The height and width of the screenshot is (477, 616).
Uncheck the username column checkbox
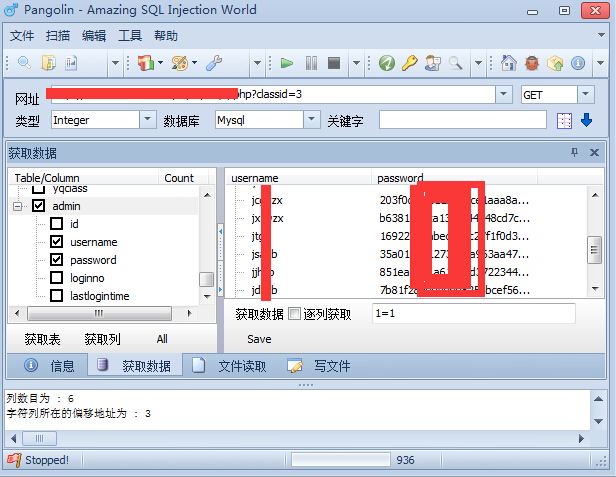[x=57, y=242]
